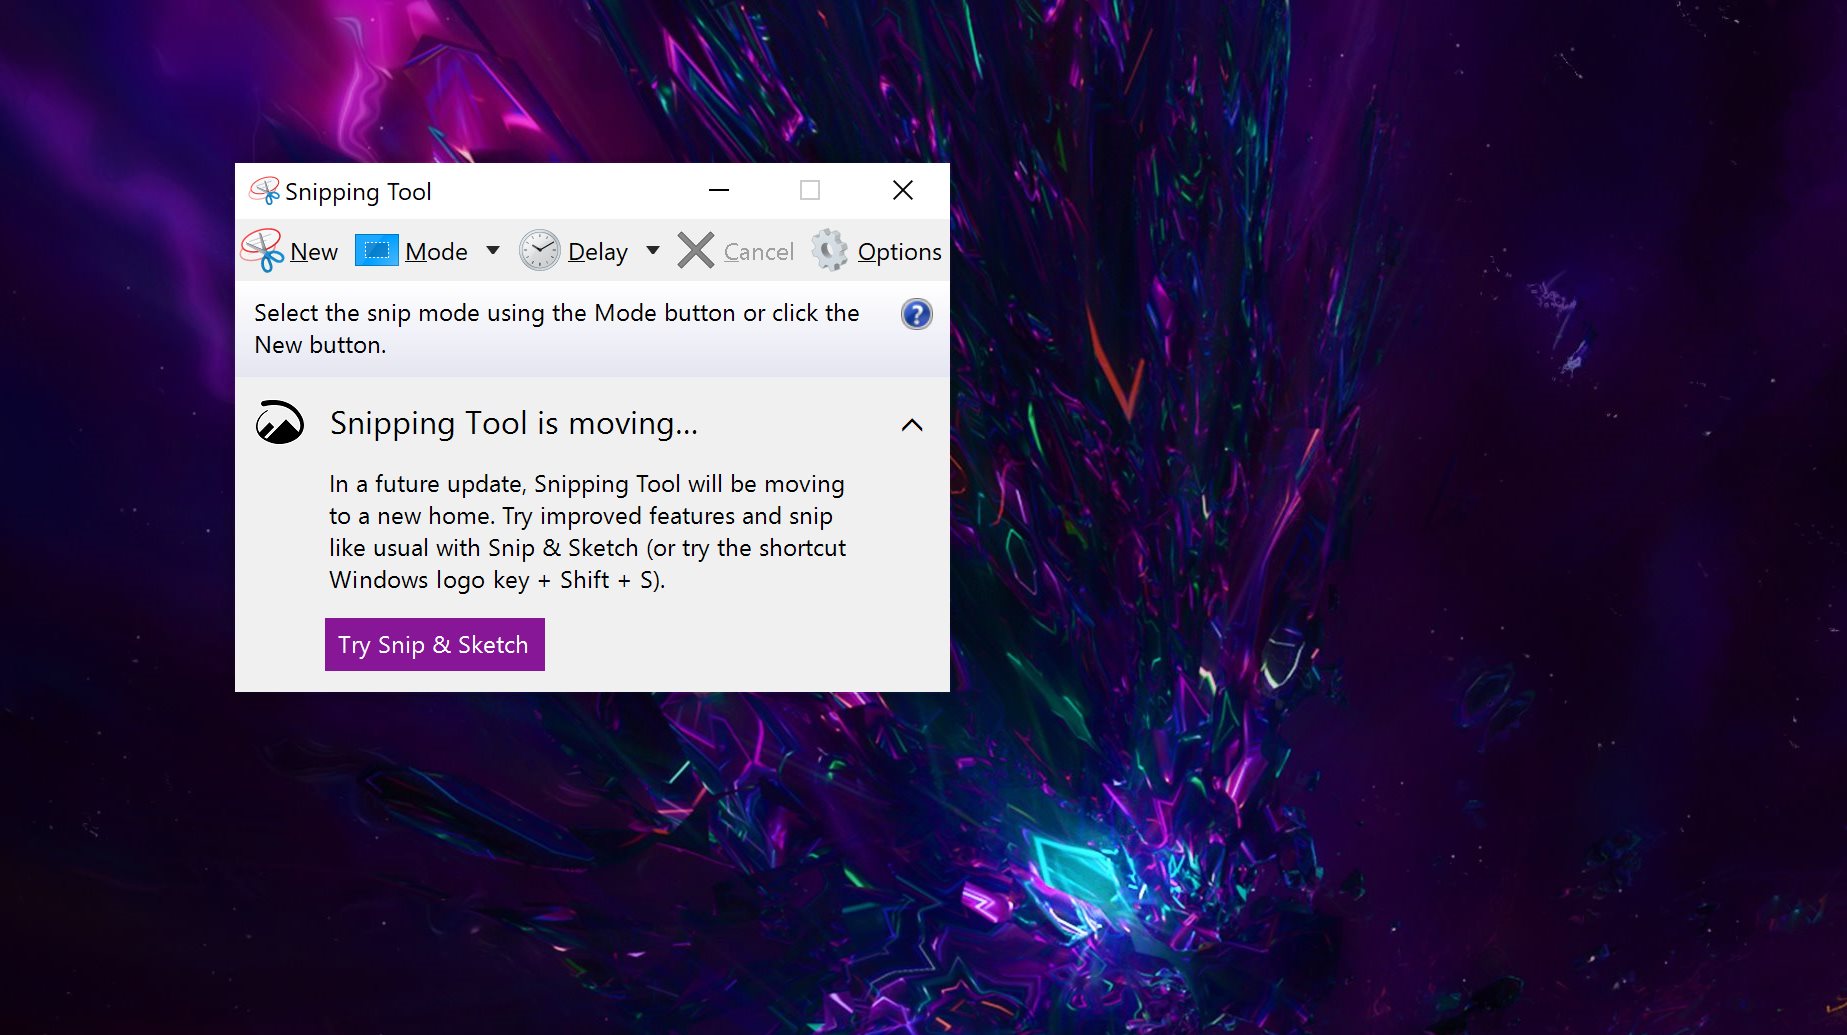Open the Mode dropdown arrow

pyautogui.click(x=493, y=250)
